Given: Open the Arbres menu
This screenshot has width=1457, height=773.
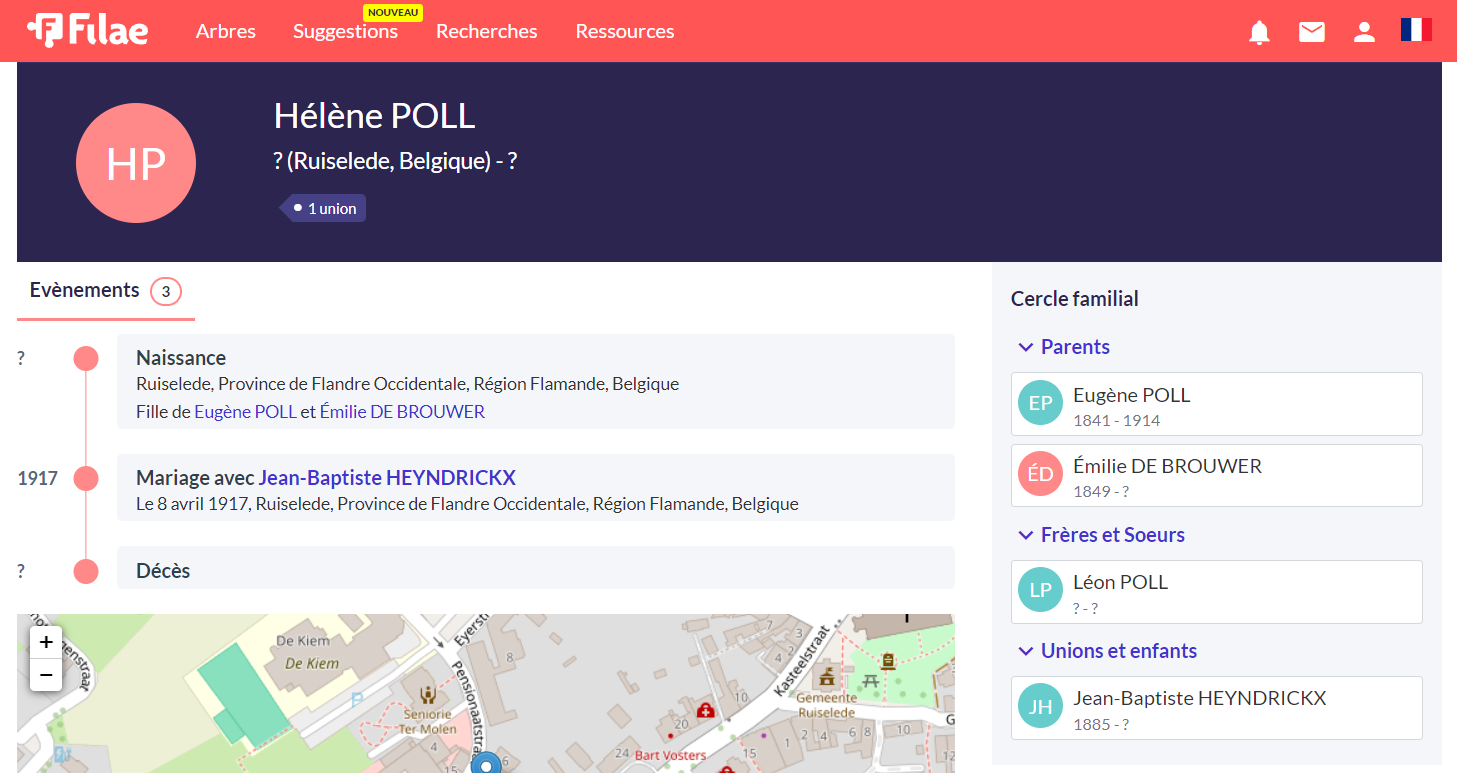Looking at the screenshot, I should [225, 31].
